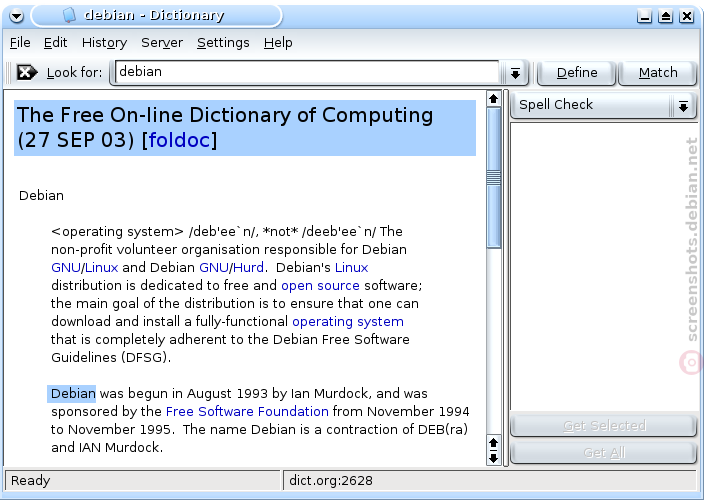Click the dict.org:2628 status bar entry
The width and height of the screenshot is (704, 500).
point(330,481)
